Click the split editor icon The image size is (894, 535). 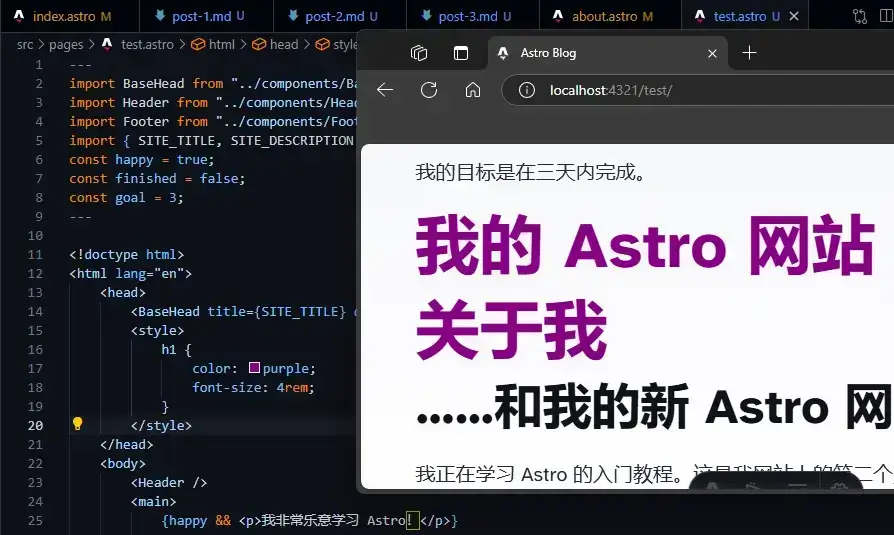[887, 16]
